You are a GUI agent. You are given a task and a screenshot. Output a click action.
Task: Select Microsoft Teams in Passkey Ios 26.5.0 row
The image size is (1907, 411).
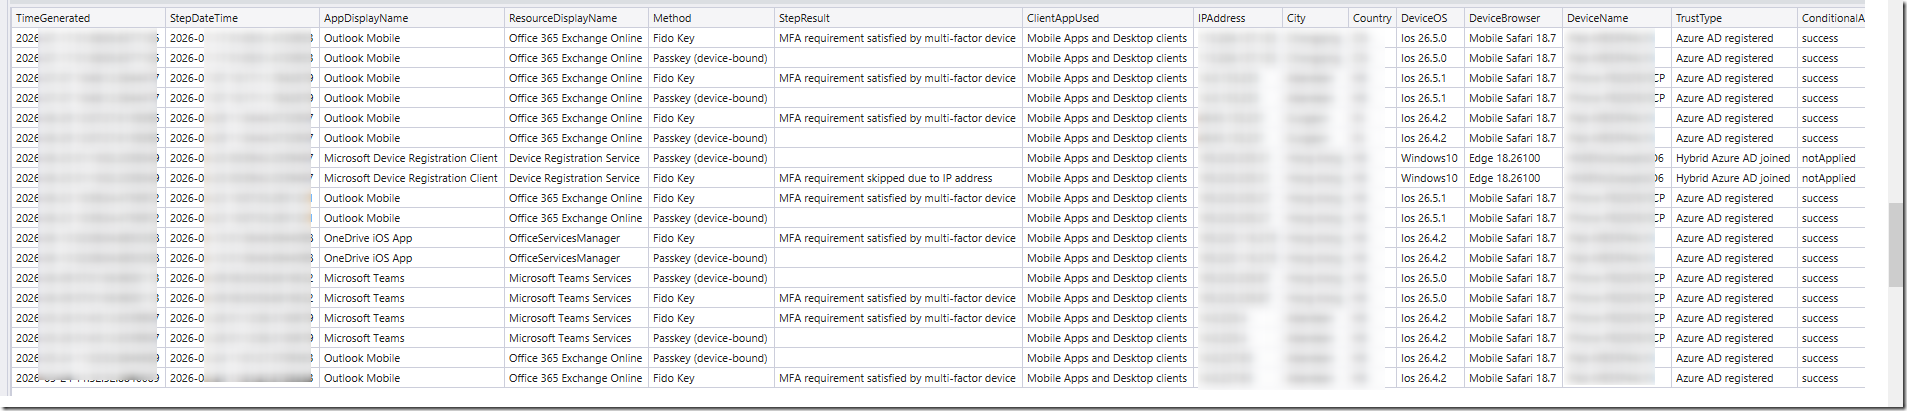pos(364,278)
